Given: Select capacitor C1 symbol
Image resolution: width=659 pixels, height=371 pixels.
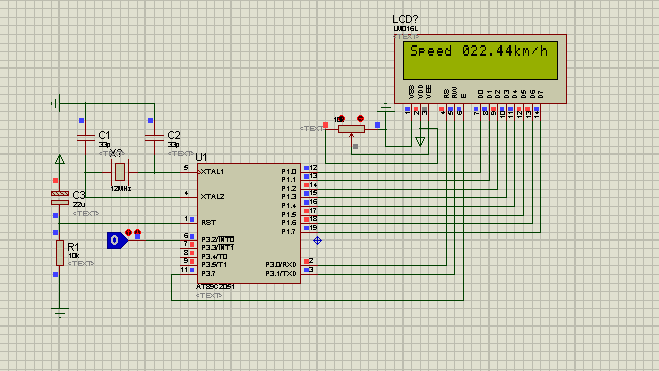Looking at the screenshot, I should click(x=86, y=137).
